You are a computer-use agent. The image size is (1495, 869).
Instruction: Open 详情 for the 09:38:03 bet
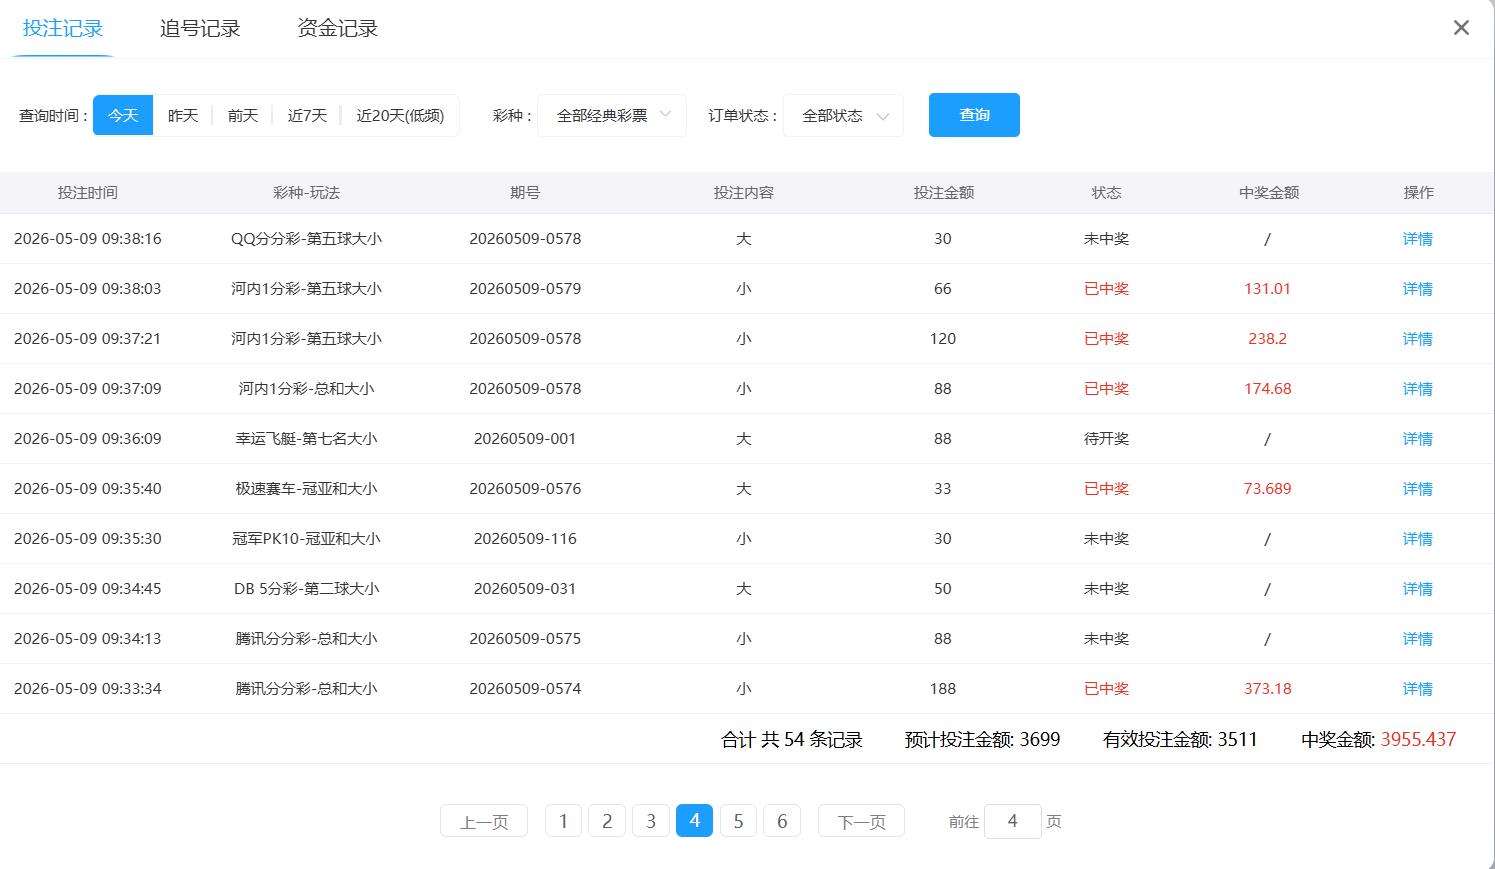pos(1417,289)
